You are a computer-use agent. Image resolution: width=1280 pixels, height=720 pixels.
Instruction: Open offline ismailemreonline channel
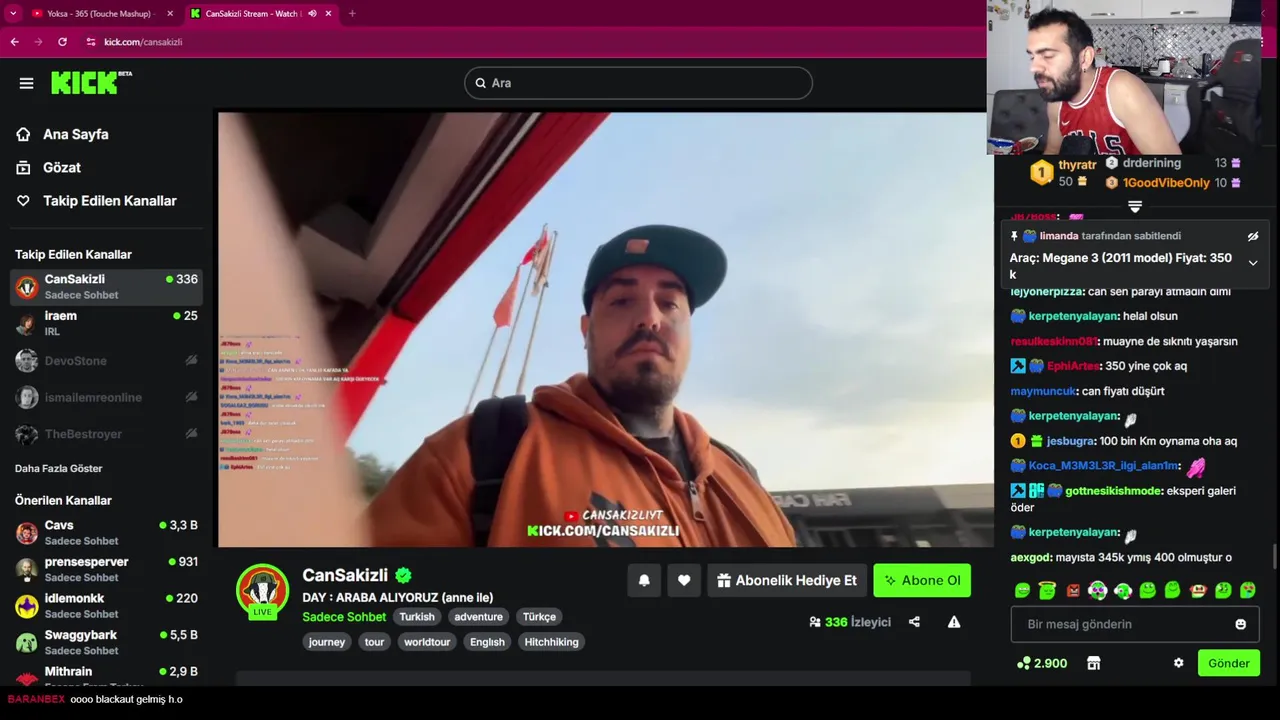[x=107, y=397]
